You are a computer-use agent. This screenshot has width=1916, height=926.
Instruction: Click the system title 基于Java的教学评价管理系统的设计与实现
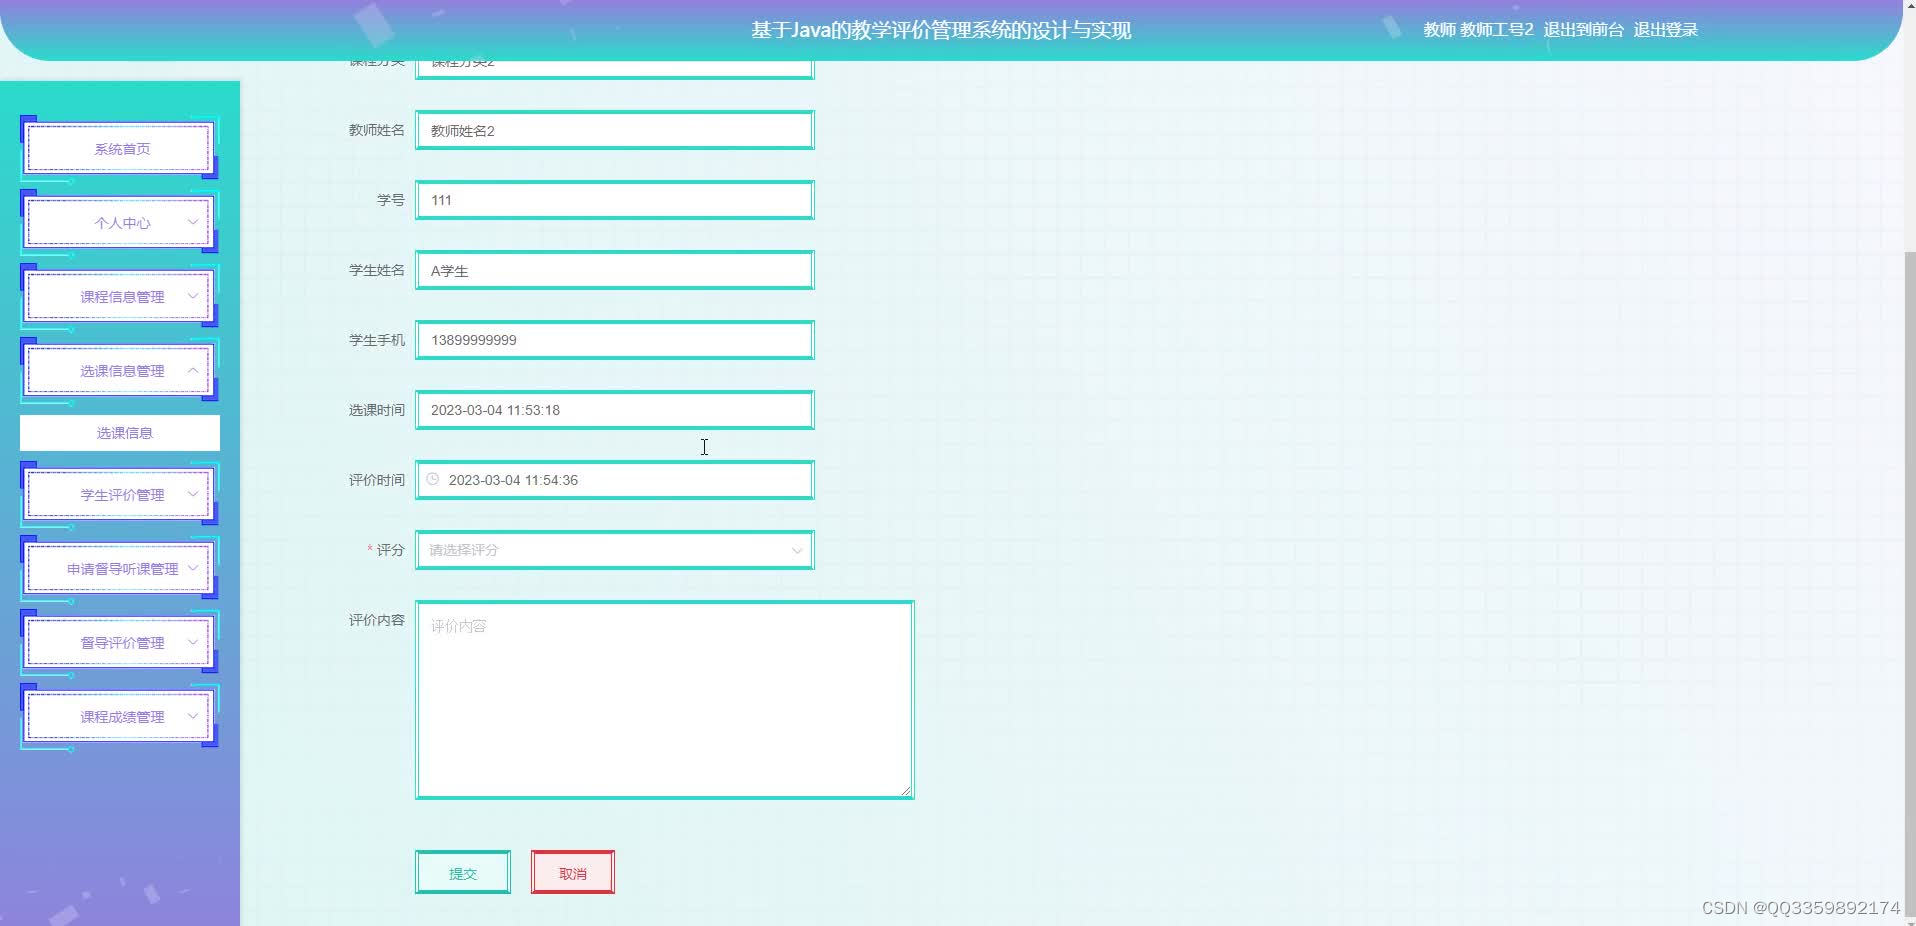coord(941,30)
